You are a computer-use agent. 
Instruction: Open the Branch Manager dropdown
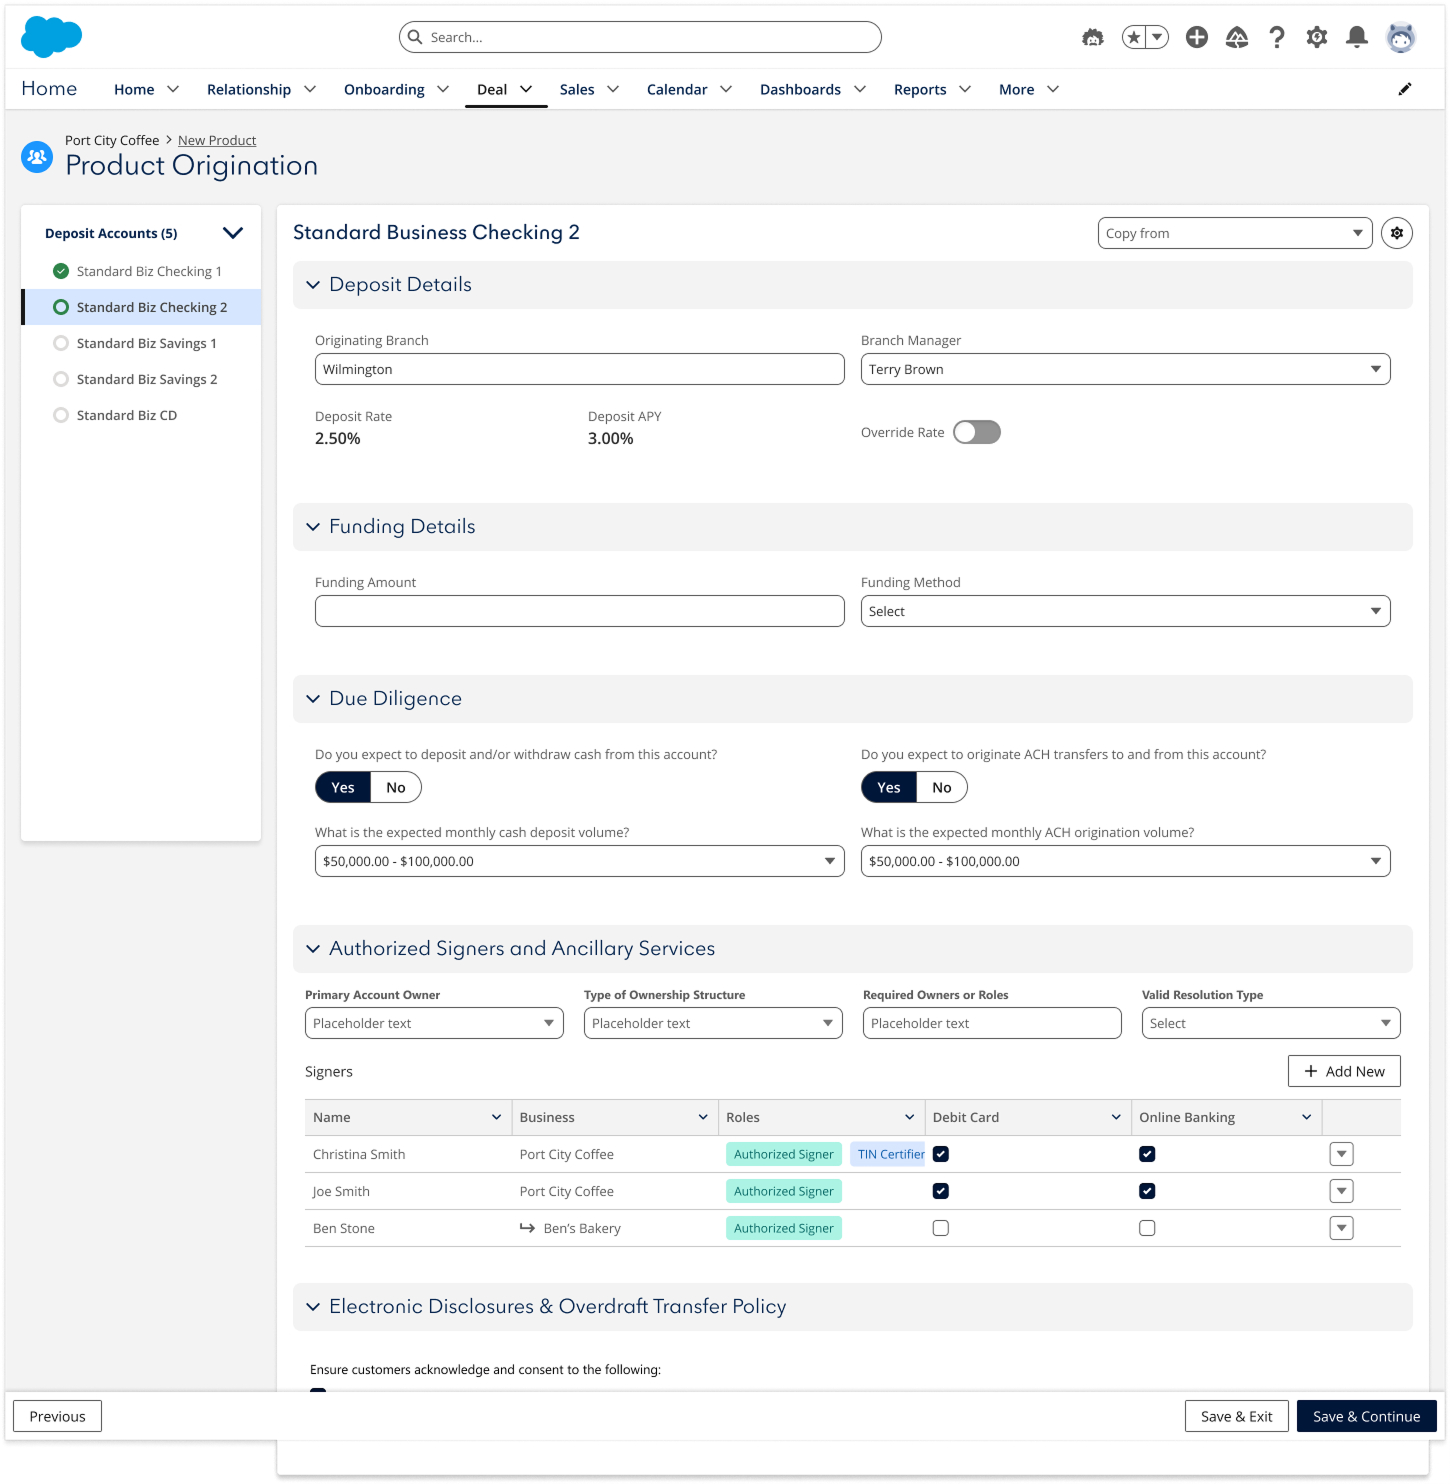pos(1124,369)
